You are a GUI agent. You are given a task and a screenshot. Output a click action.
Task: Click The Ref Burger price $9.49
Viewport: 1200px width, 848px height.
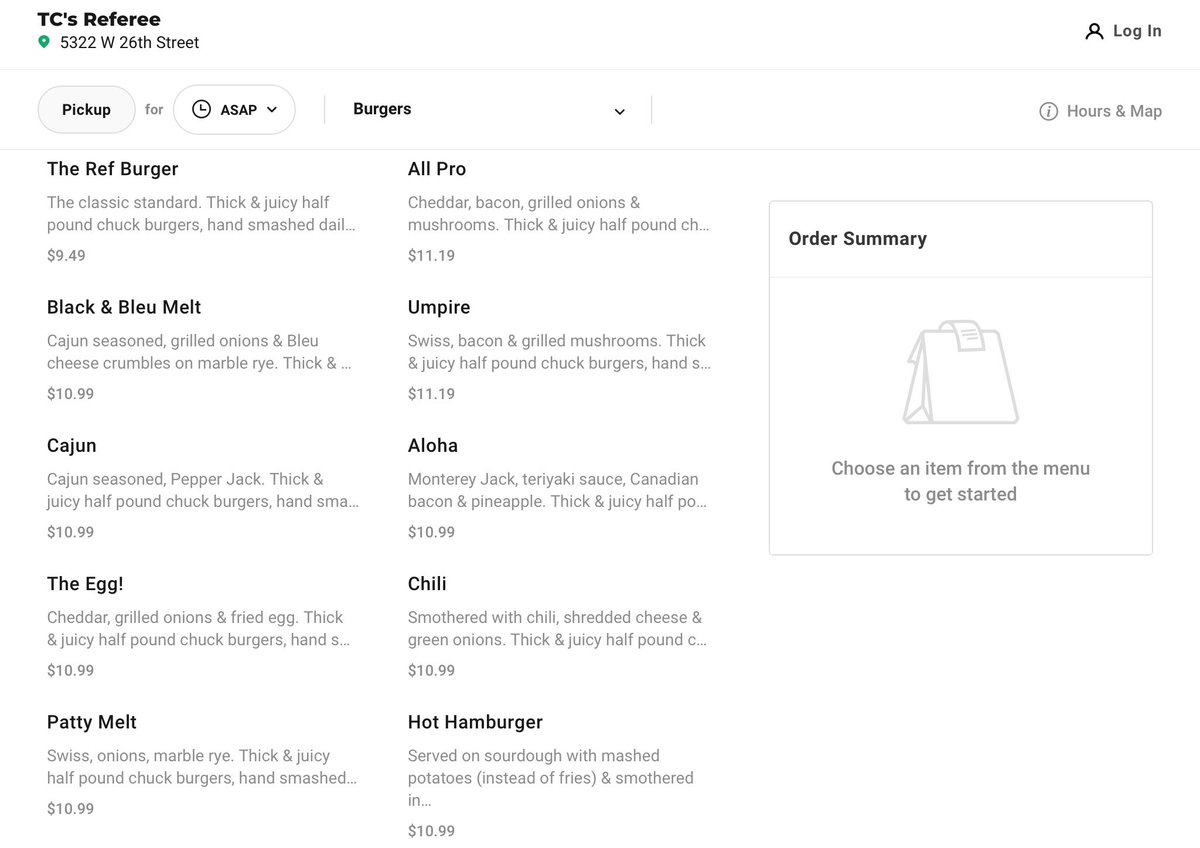(x=66, y=256)
